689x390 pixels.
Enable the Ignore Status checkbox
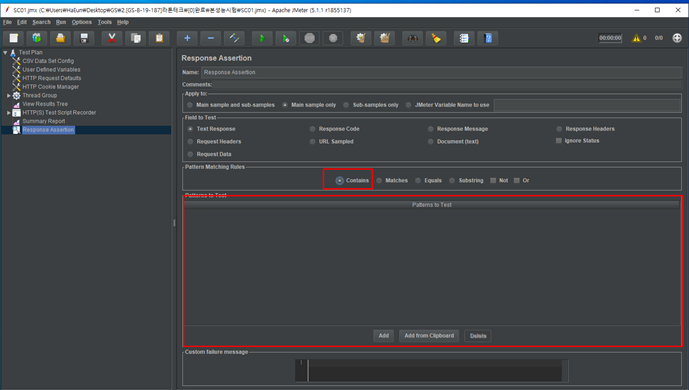point(559,141)
